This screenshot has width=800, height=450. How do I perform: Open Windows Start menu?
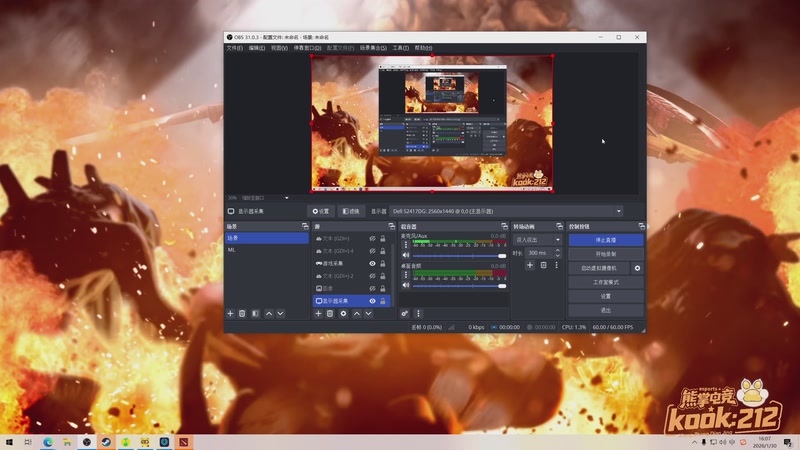[9, 442]
